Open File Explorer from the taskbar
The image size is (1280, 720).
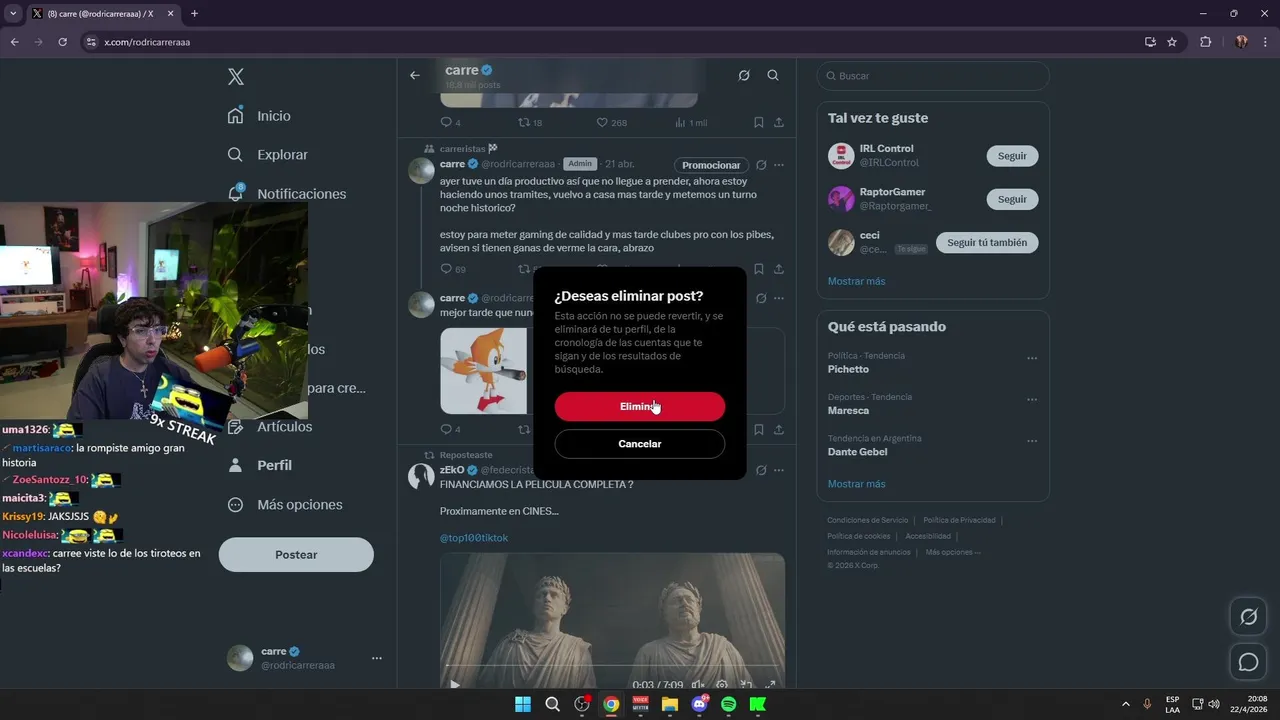point(670,704)
